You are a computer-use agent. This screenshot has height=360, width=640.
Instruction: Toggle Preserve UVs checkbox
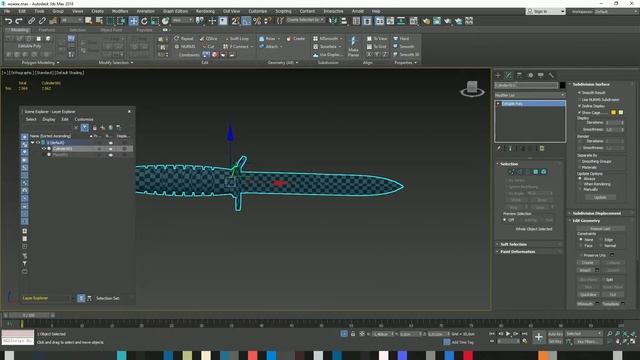tap(581, 255)
